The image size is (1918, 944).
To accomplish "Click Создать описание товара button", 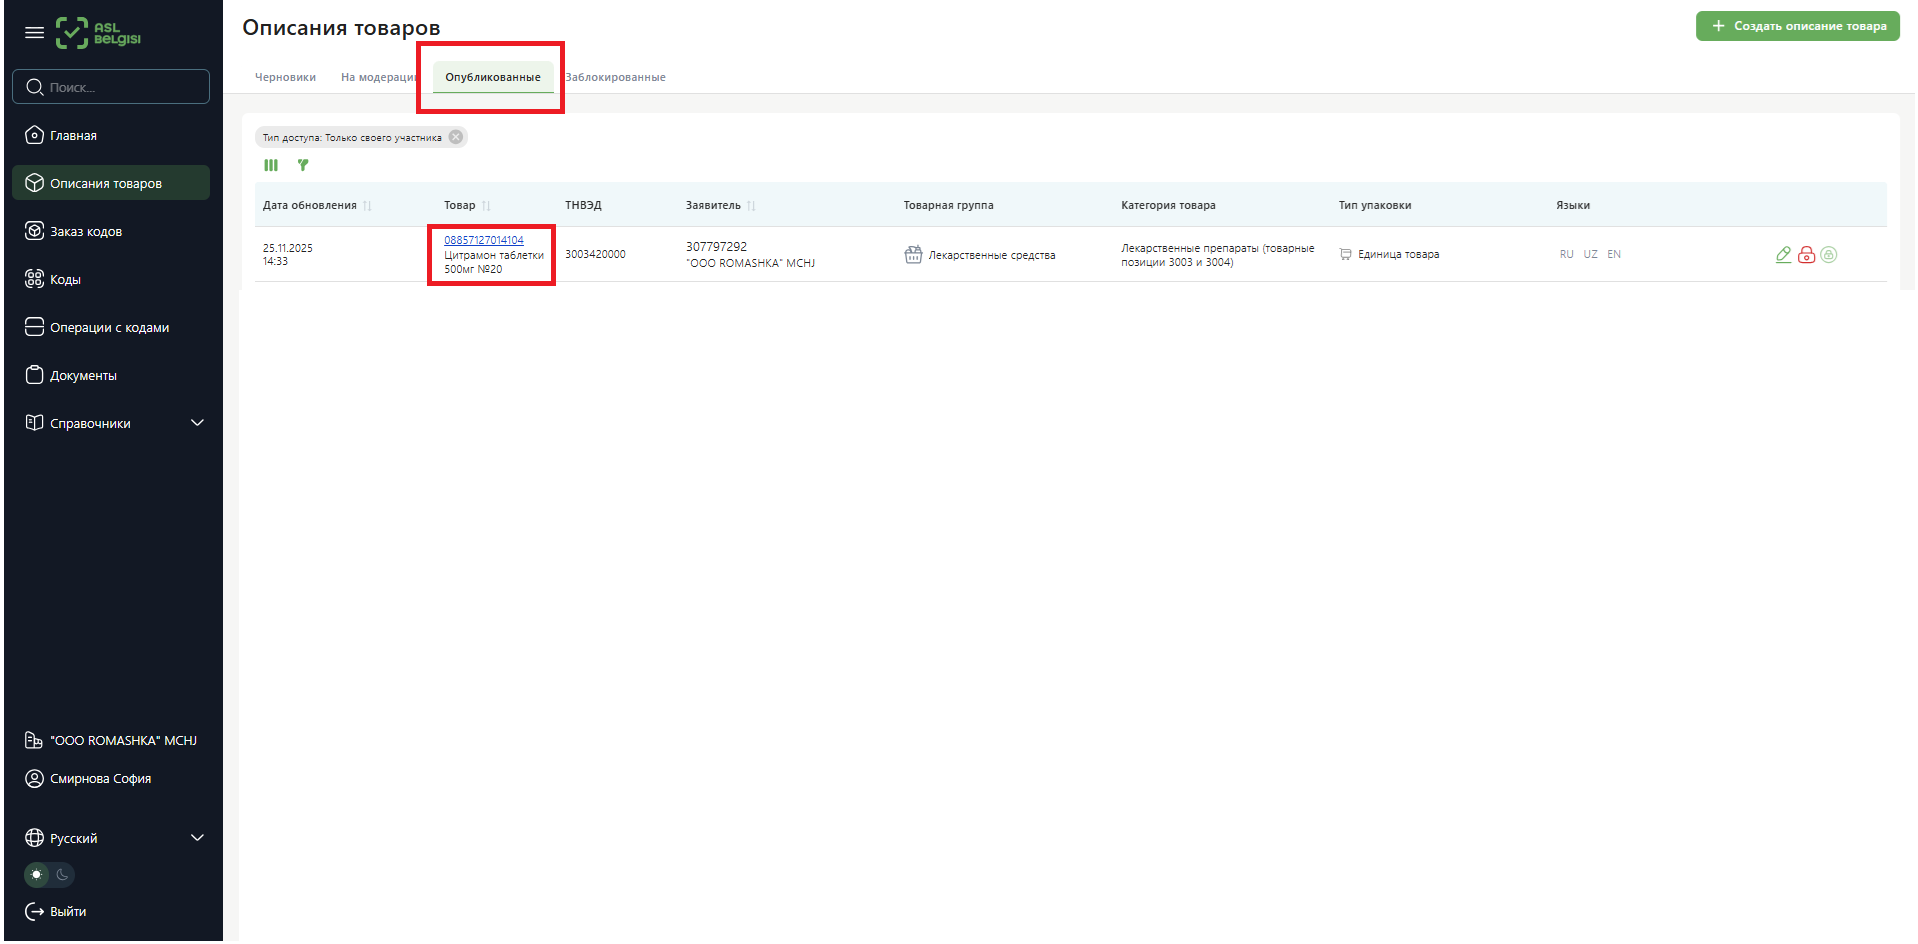I will point(1797,26).
